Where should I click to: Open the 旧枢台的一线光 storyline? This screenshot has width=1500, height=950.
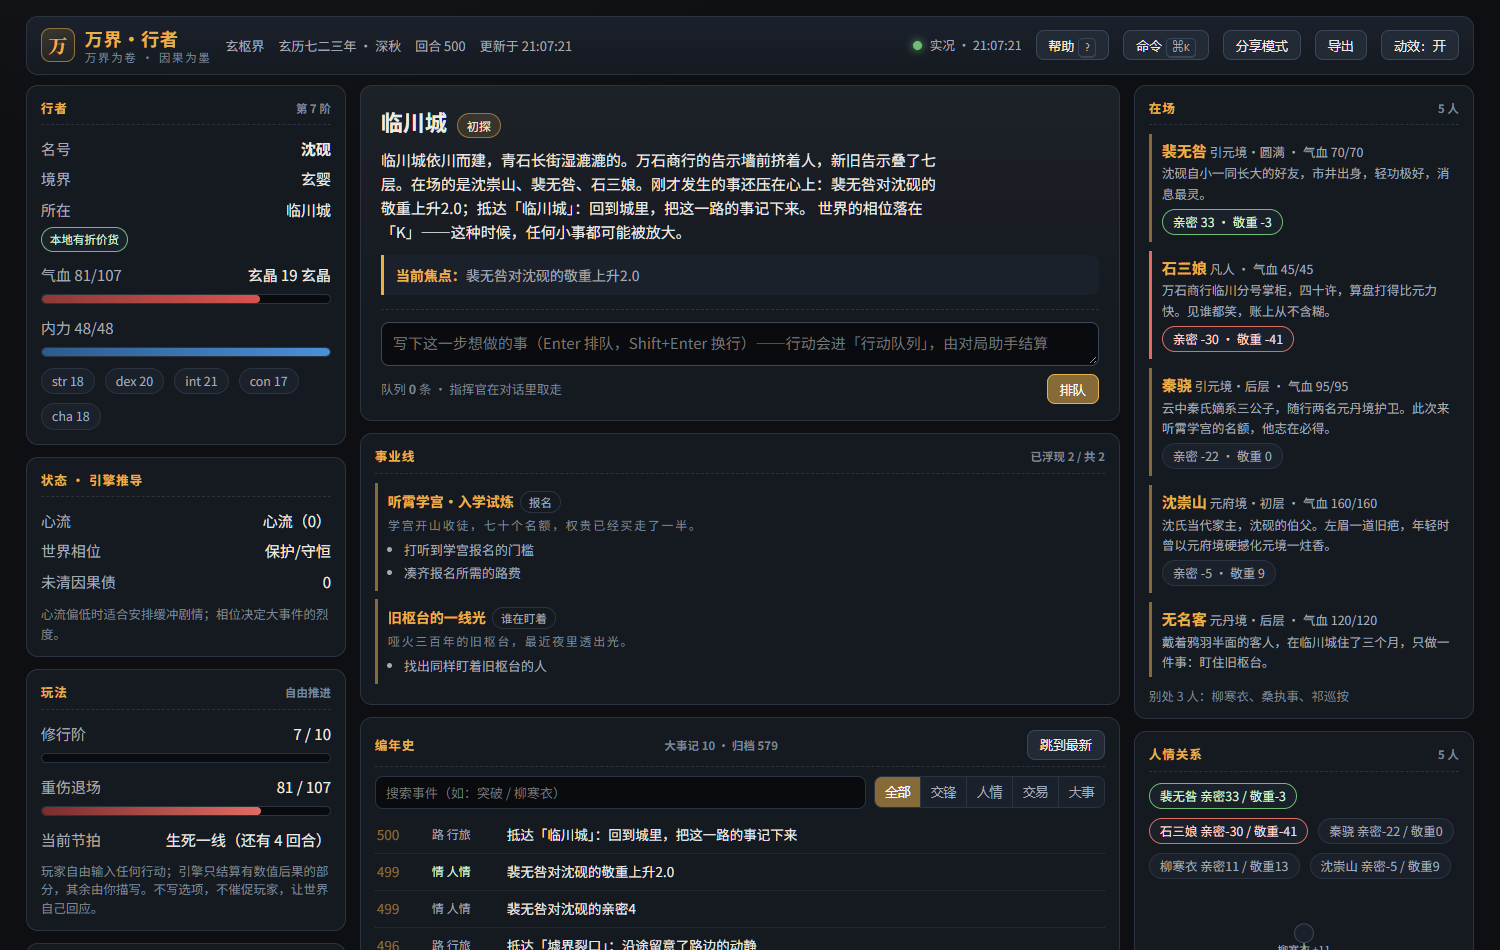pyautogui.click(x=437, y=618)
